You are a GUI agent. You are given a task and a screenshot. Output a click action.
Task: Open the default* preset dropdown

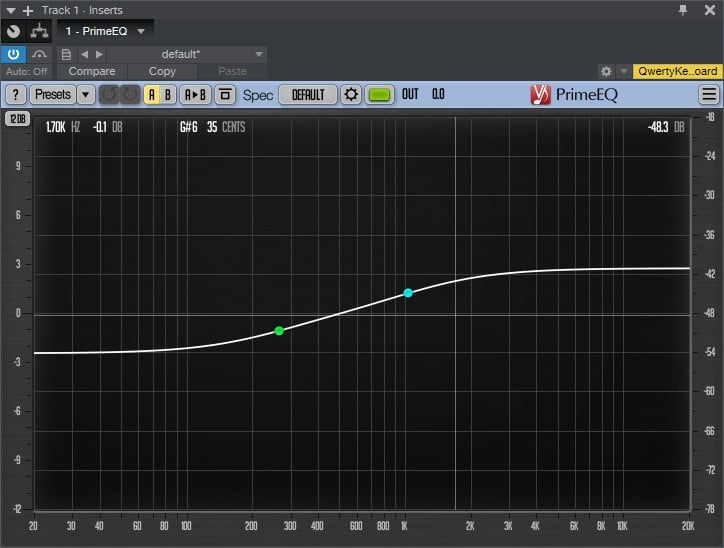[x=187, y=54]
